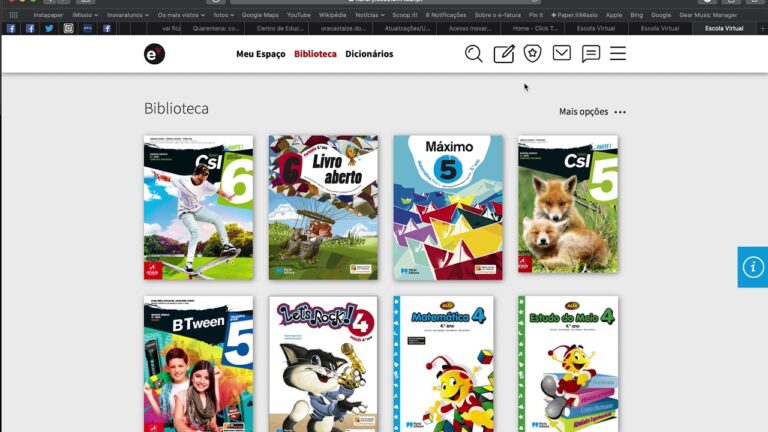This screenshot has width=768, height=432.
Task: Open the Sobre o e-fatura bookmark
Action: (497, 15)
